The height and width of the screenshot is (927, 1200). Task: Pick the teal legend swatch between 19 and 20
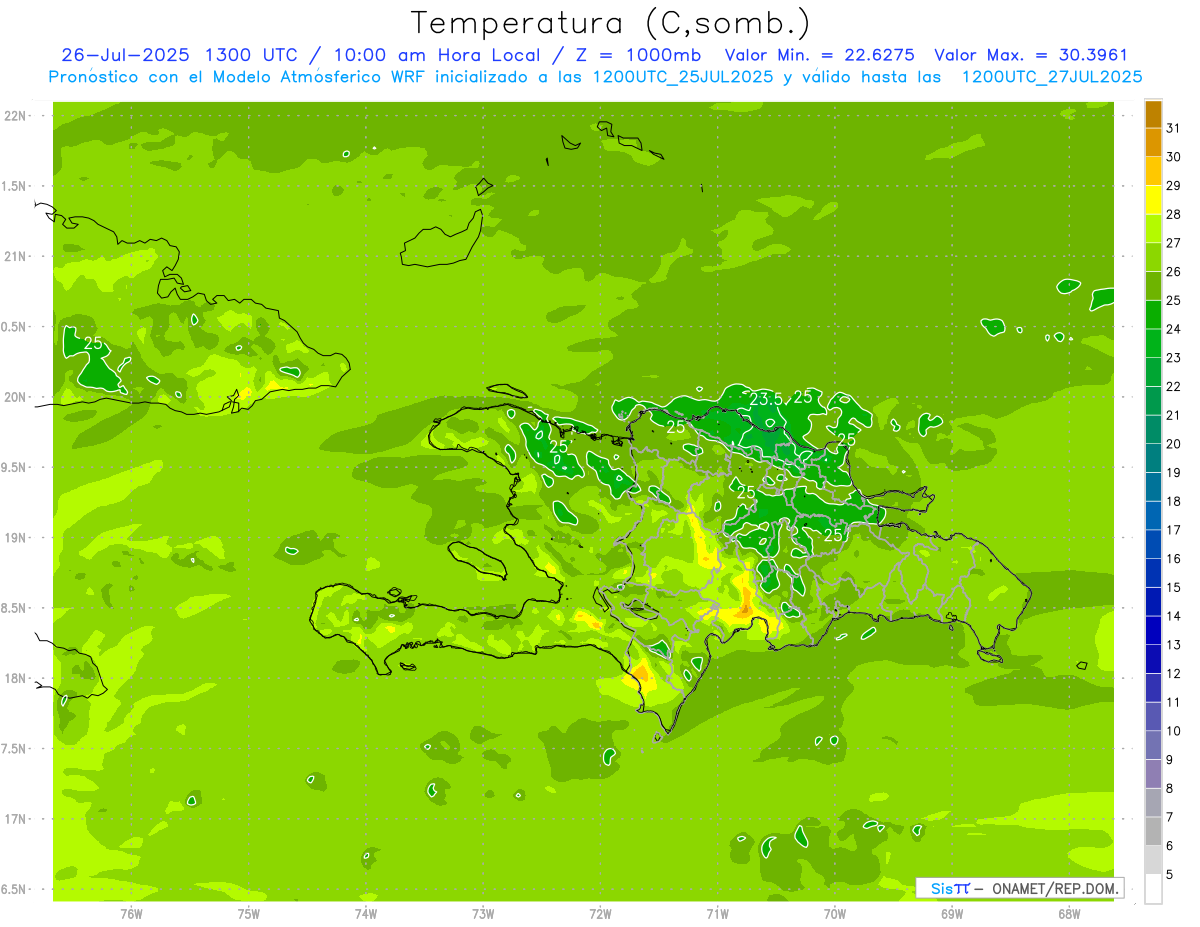coord(1153,458)
